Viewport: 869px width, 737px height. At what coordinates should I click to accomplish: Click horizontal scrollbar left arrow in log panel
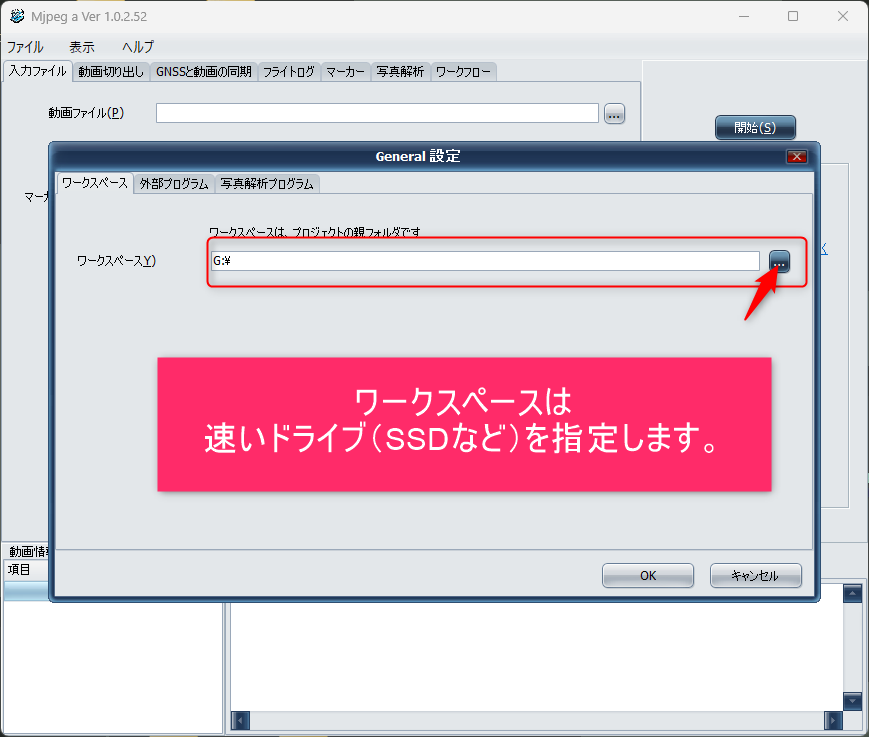pos(240,721)
